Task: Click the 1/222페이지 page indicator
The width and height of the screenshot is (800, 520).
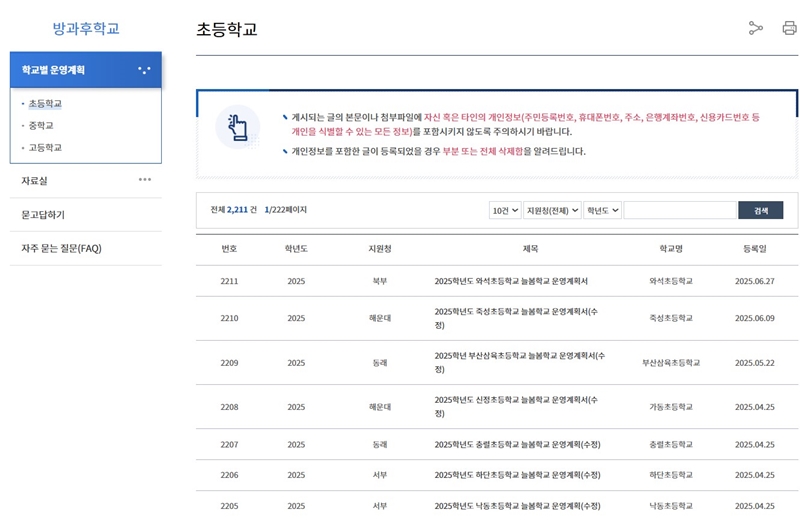Action: [286, 210]
